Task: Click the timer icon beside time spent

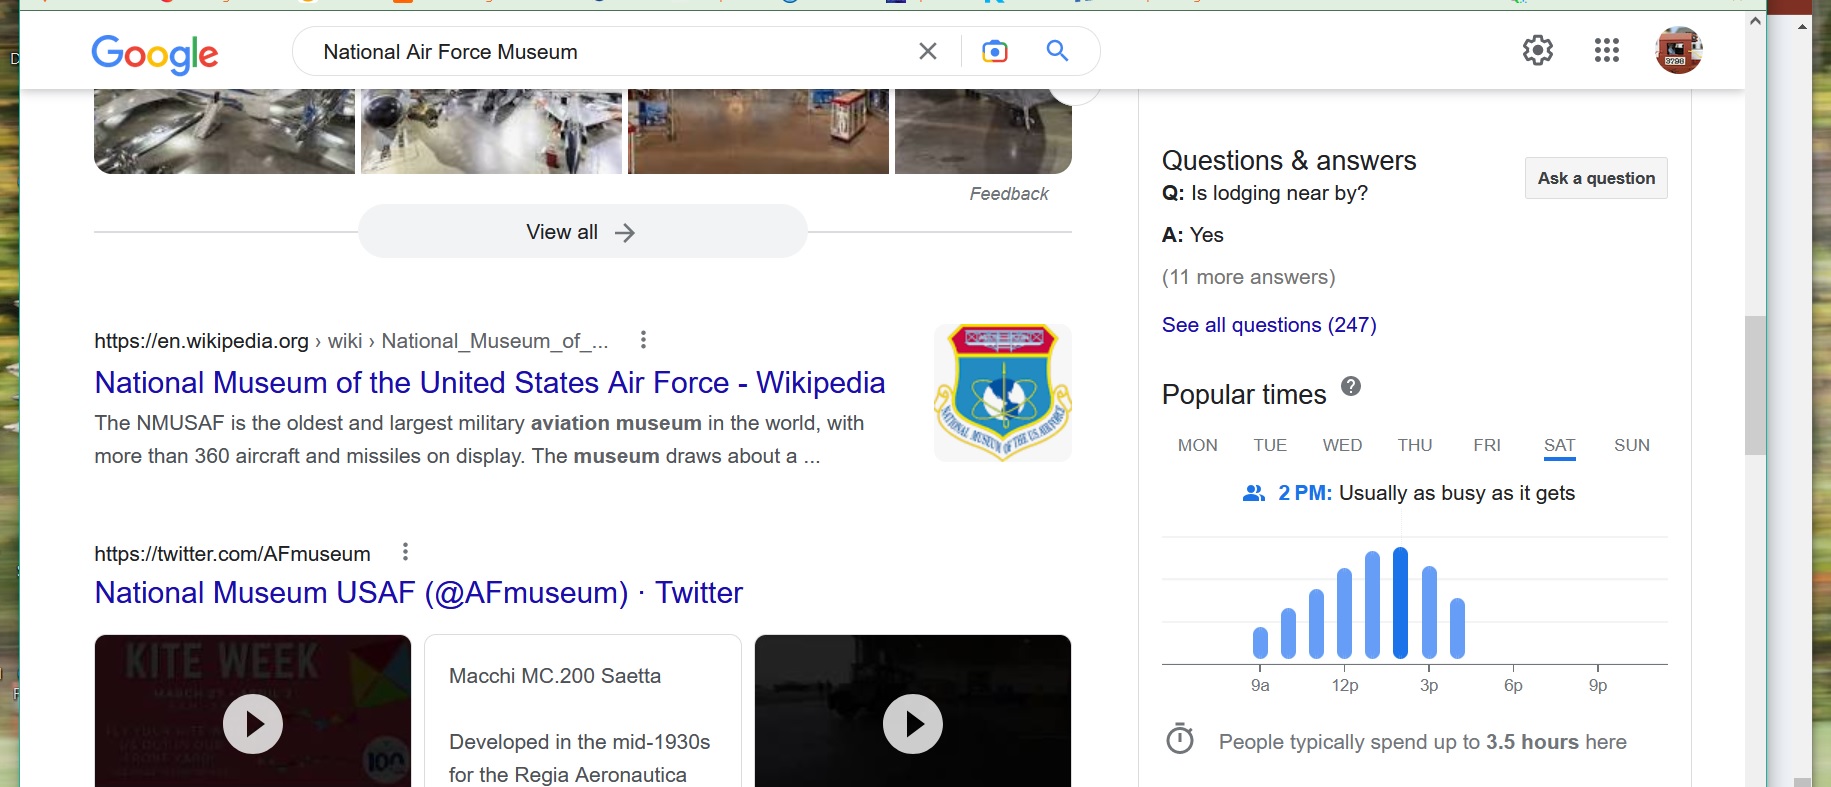Action: 1180,739
